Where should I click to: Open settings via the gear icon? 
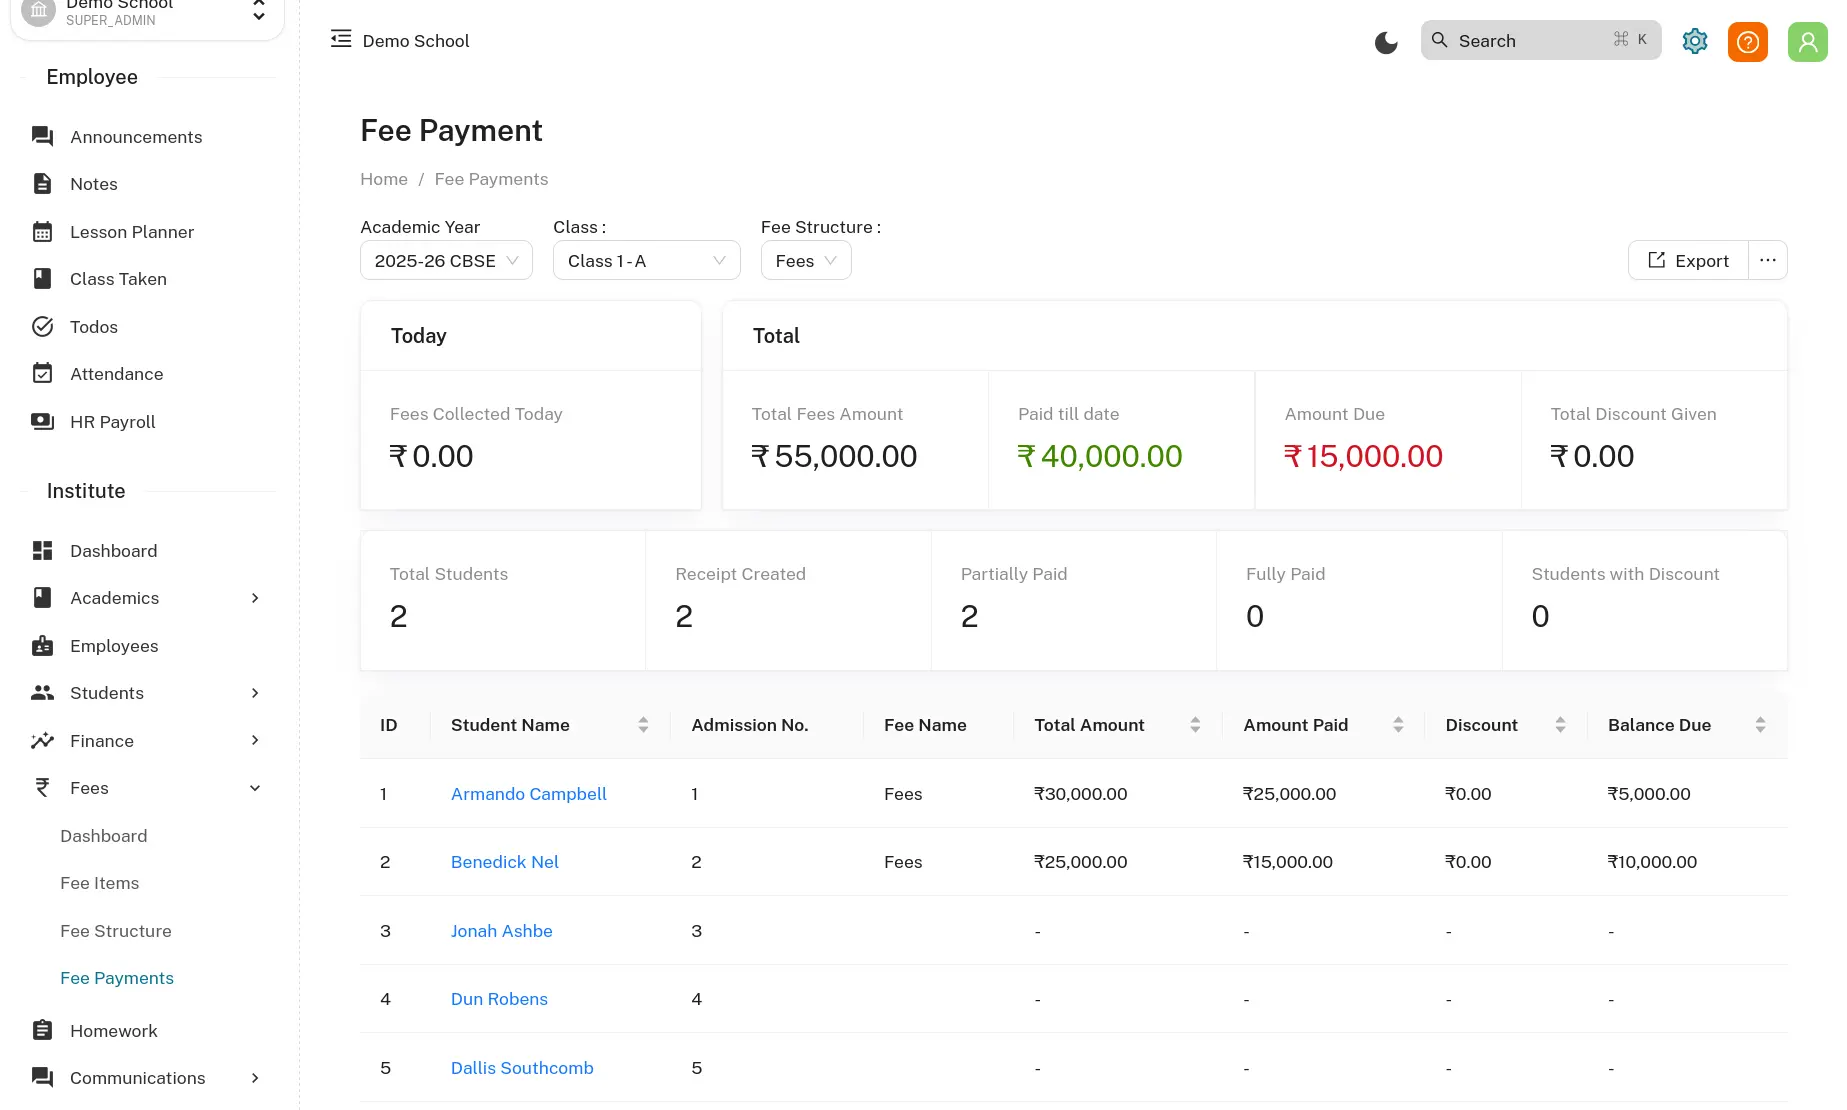1694,42
